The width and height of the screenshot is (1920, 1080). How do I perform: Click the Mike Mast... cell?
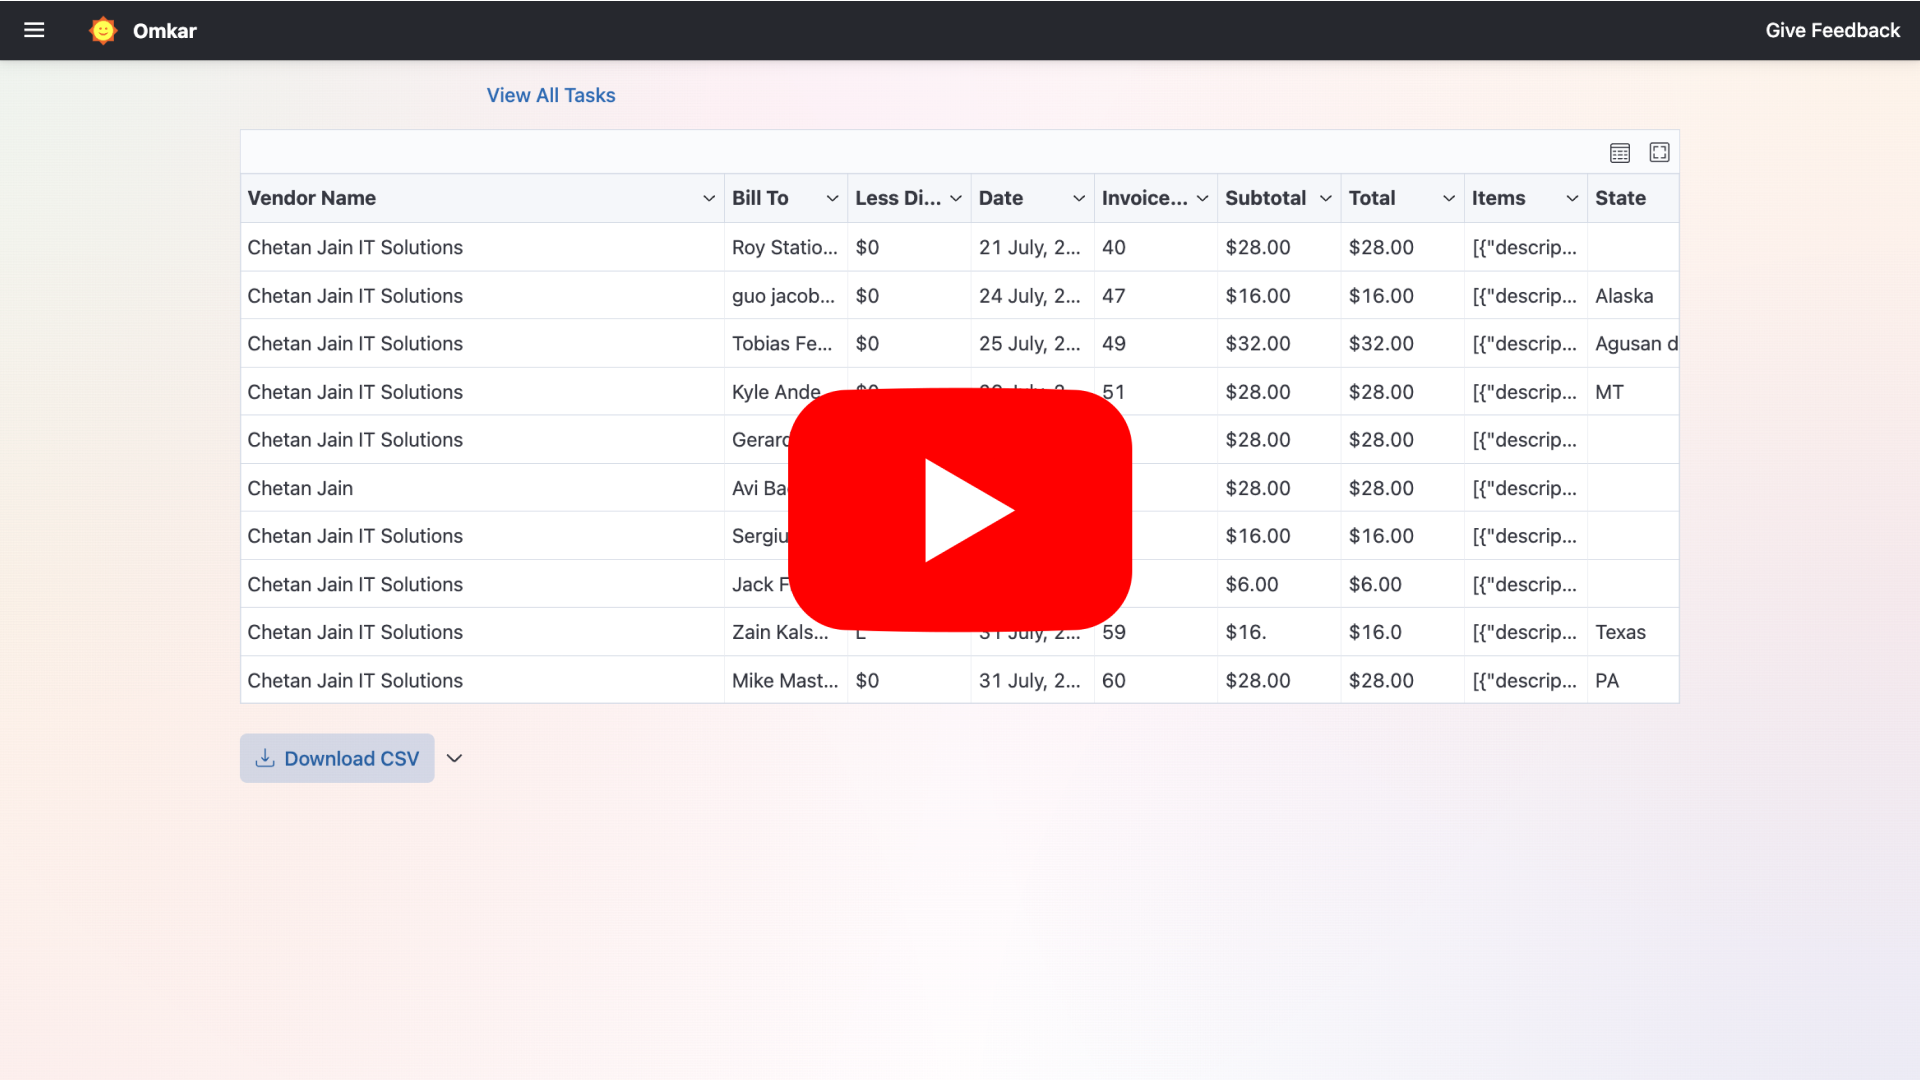tap(786, 680)
